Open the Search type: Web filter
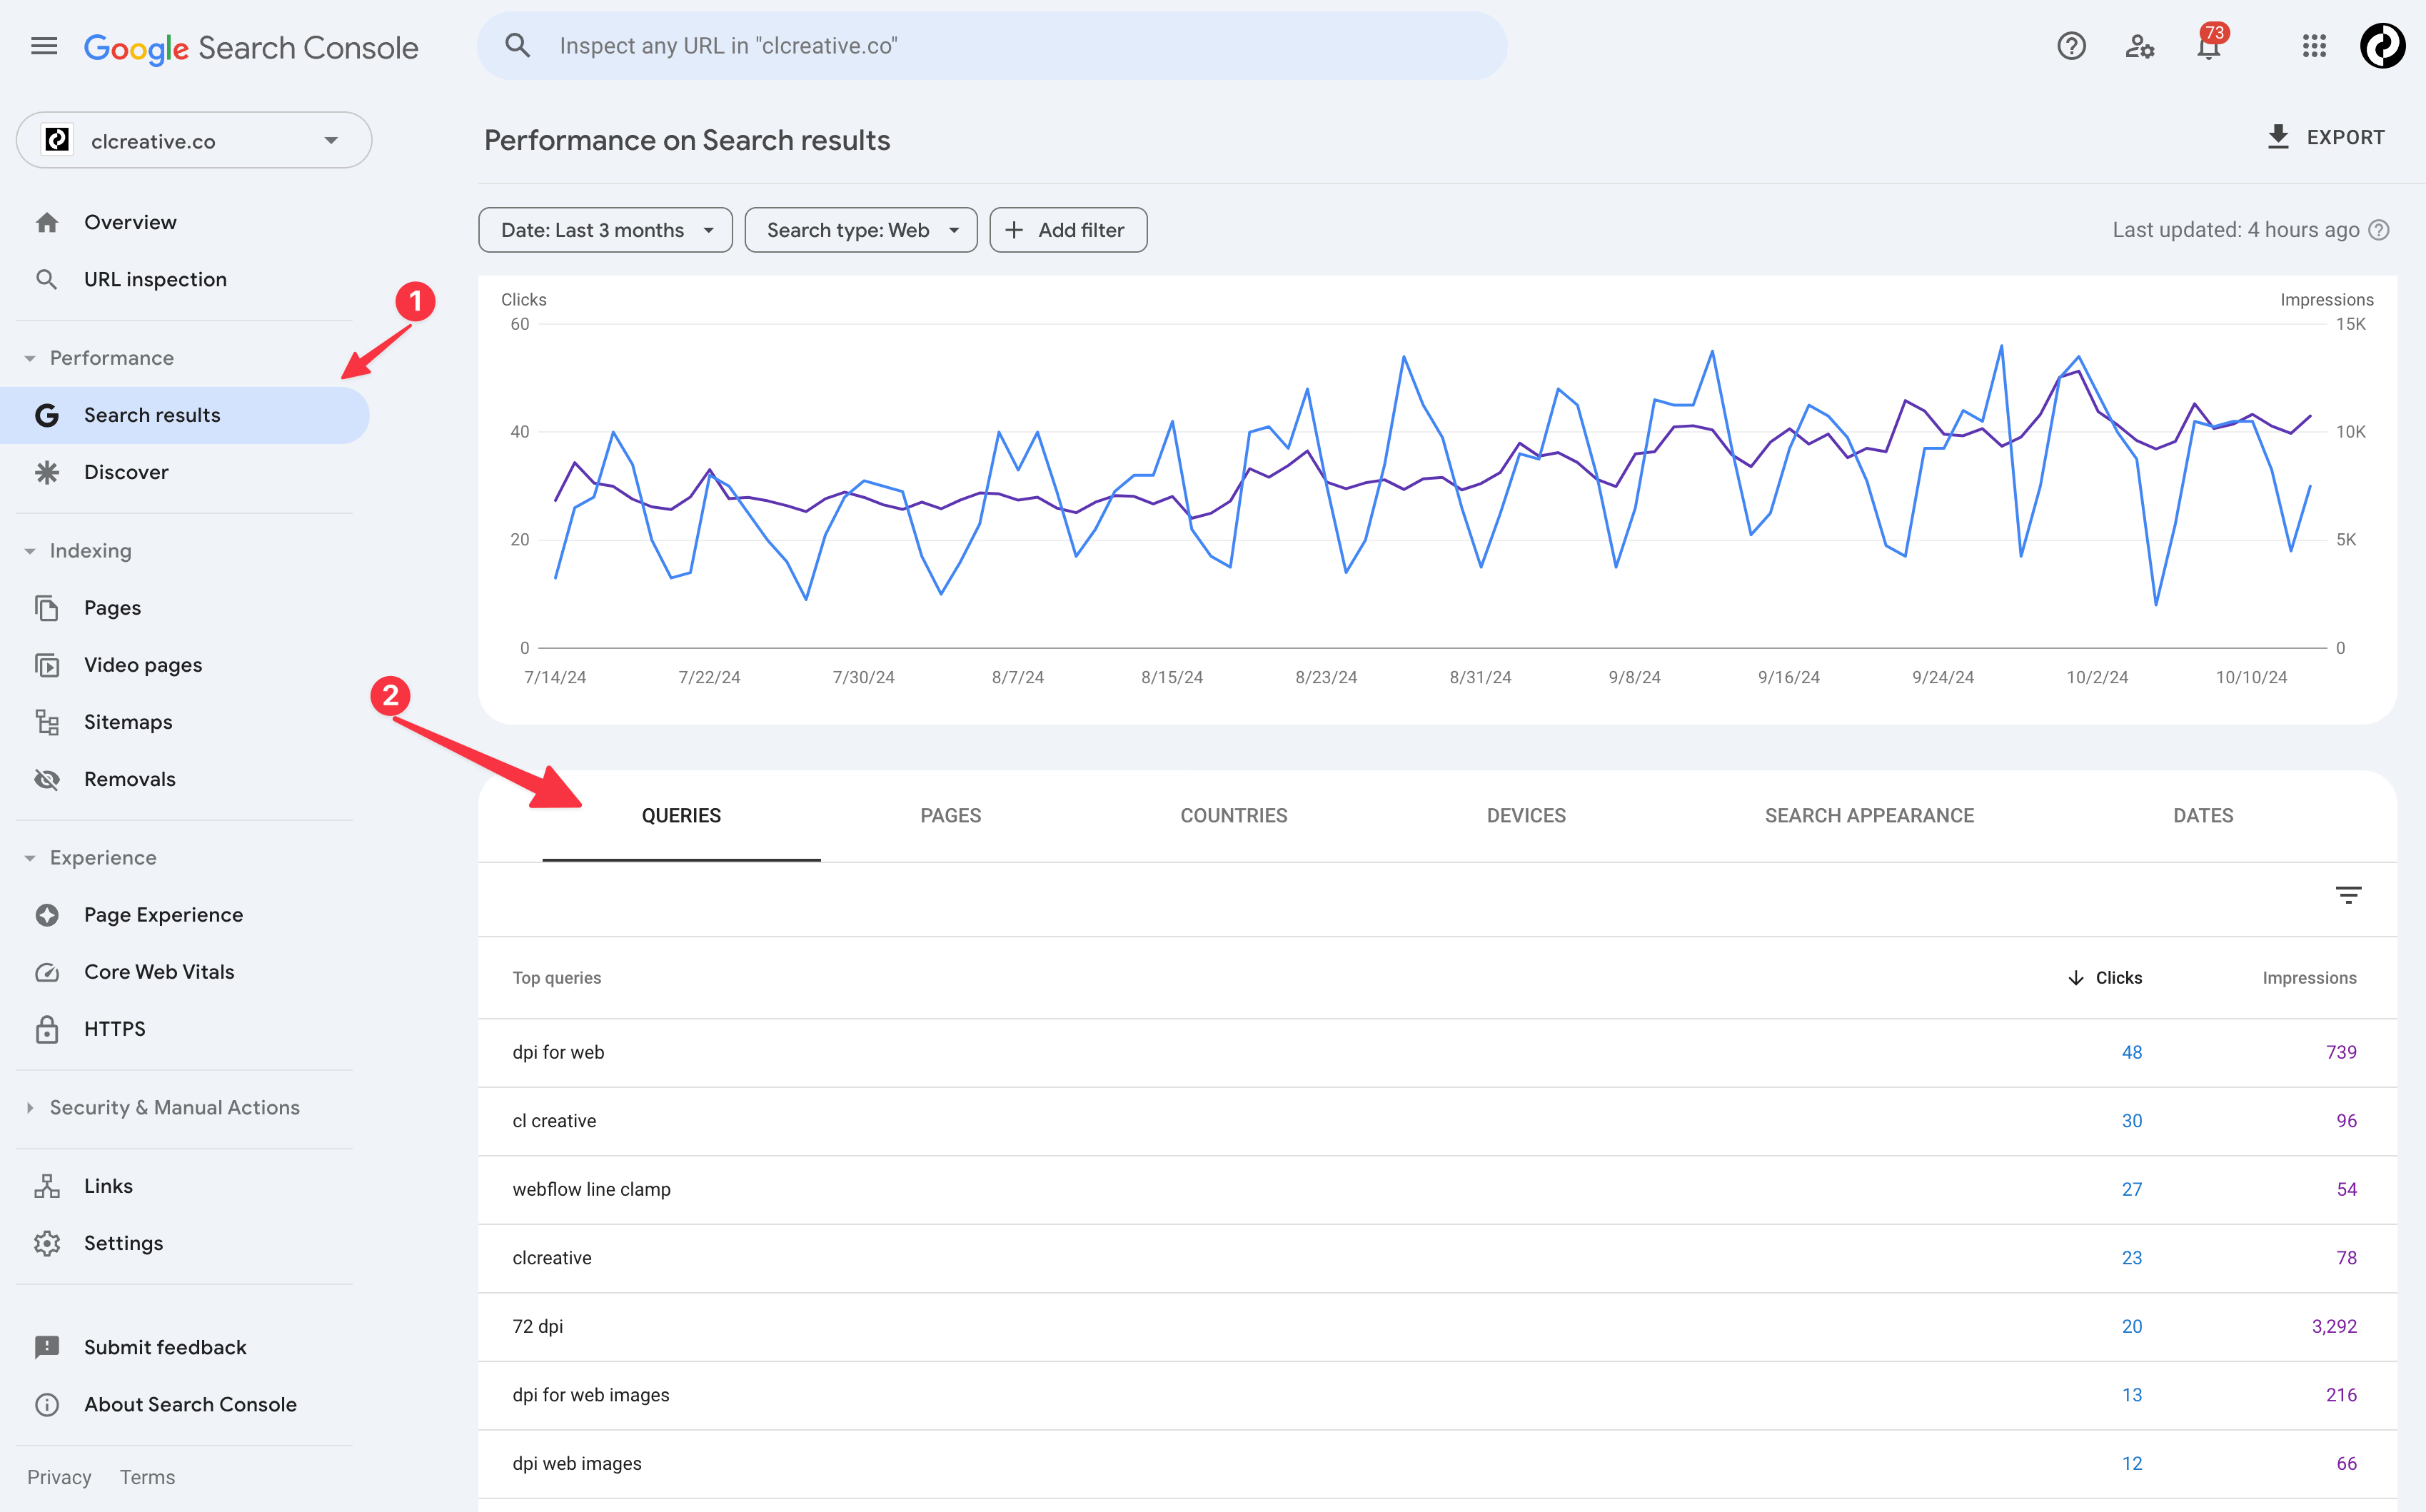2426x1512 pixels. click(861, 230)
